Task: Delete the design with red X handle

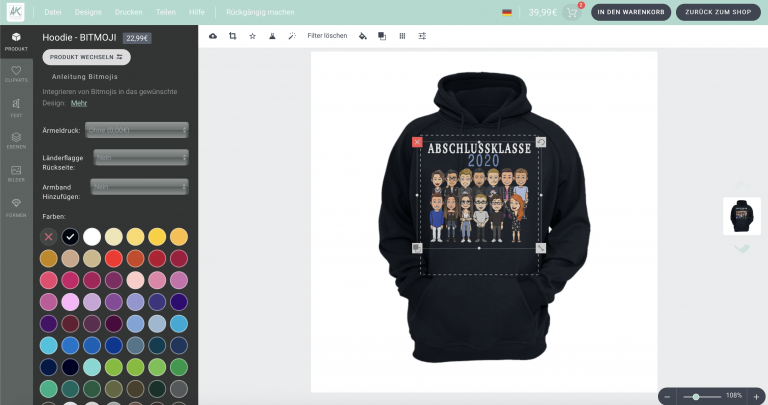Action: [x=417, y=142]
